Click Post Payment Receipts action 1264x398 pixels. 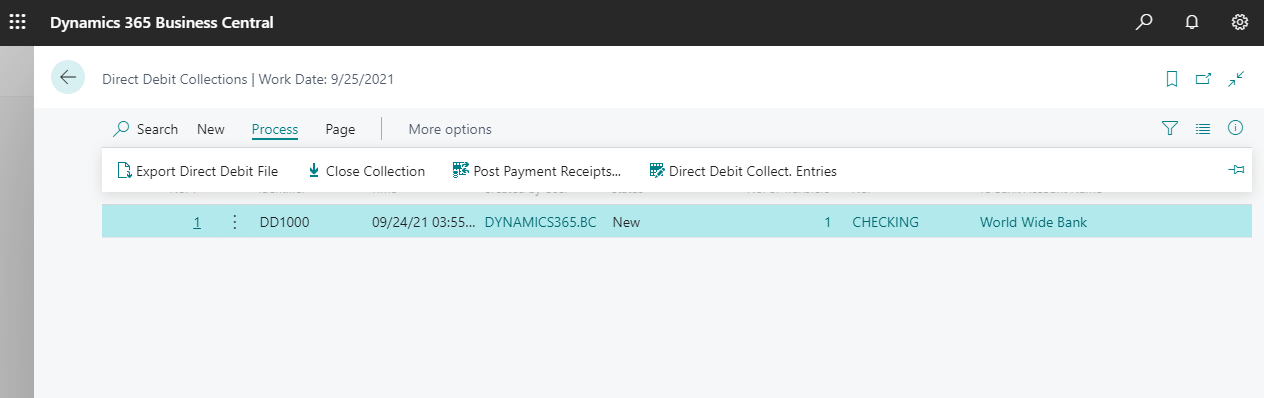point(536,171)
